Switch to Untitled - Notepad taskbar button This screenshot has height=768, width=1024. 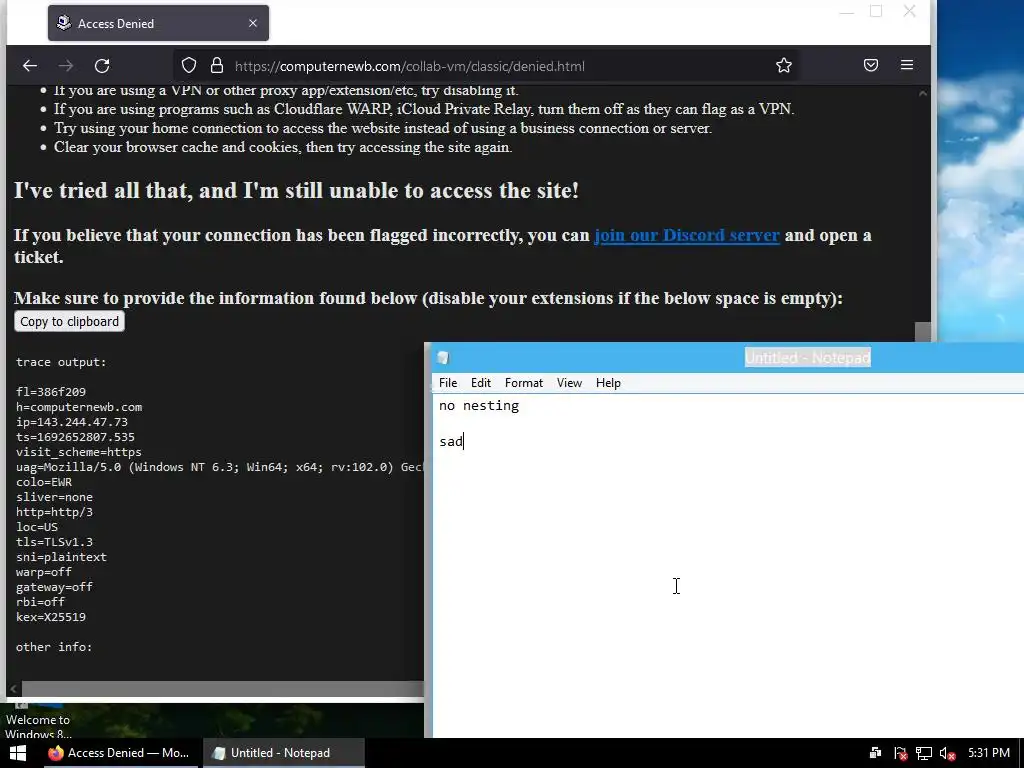[x=281, y=753]
